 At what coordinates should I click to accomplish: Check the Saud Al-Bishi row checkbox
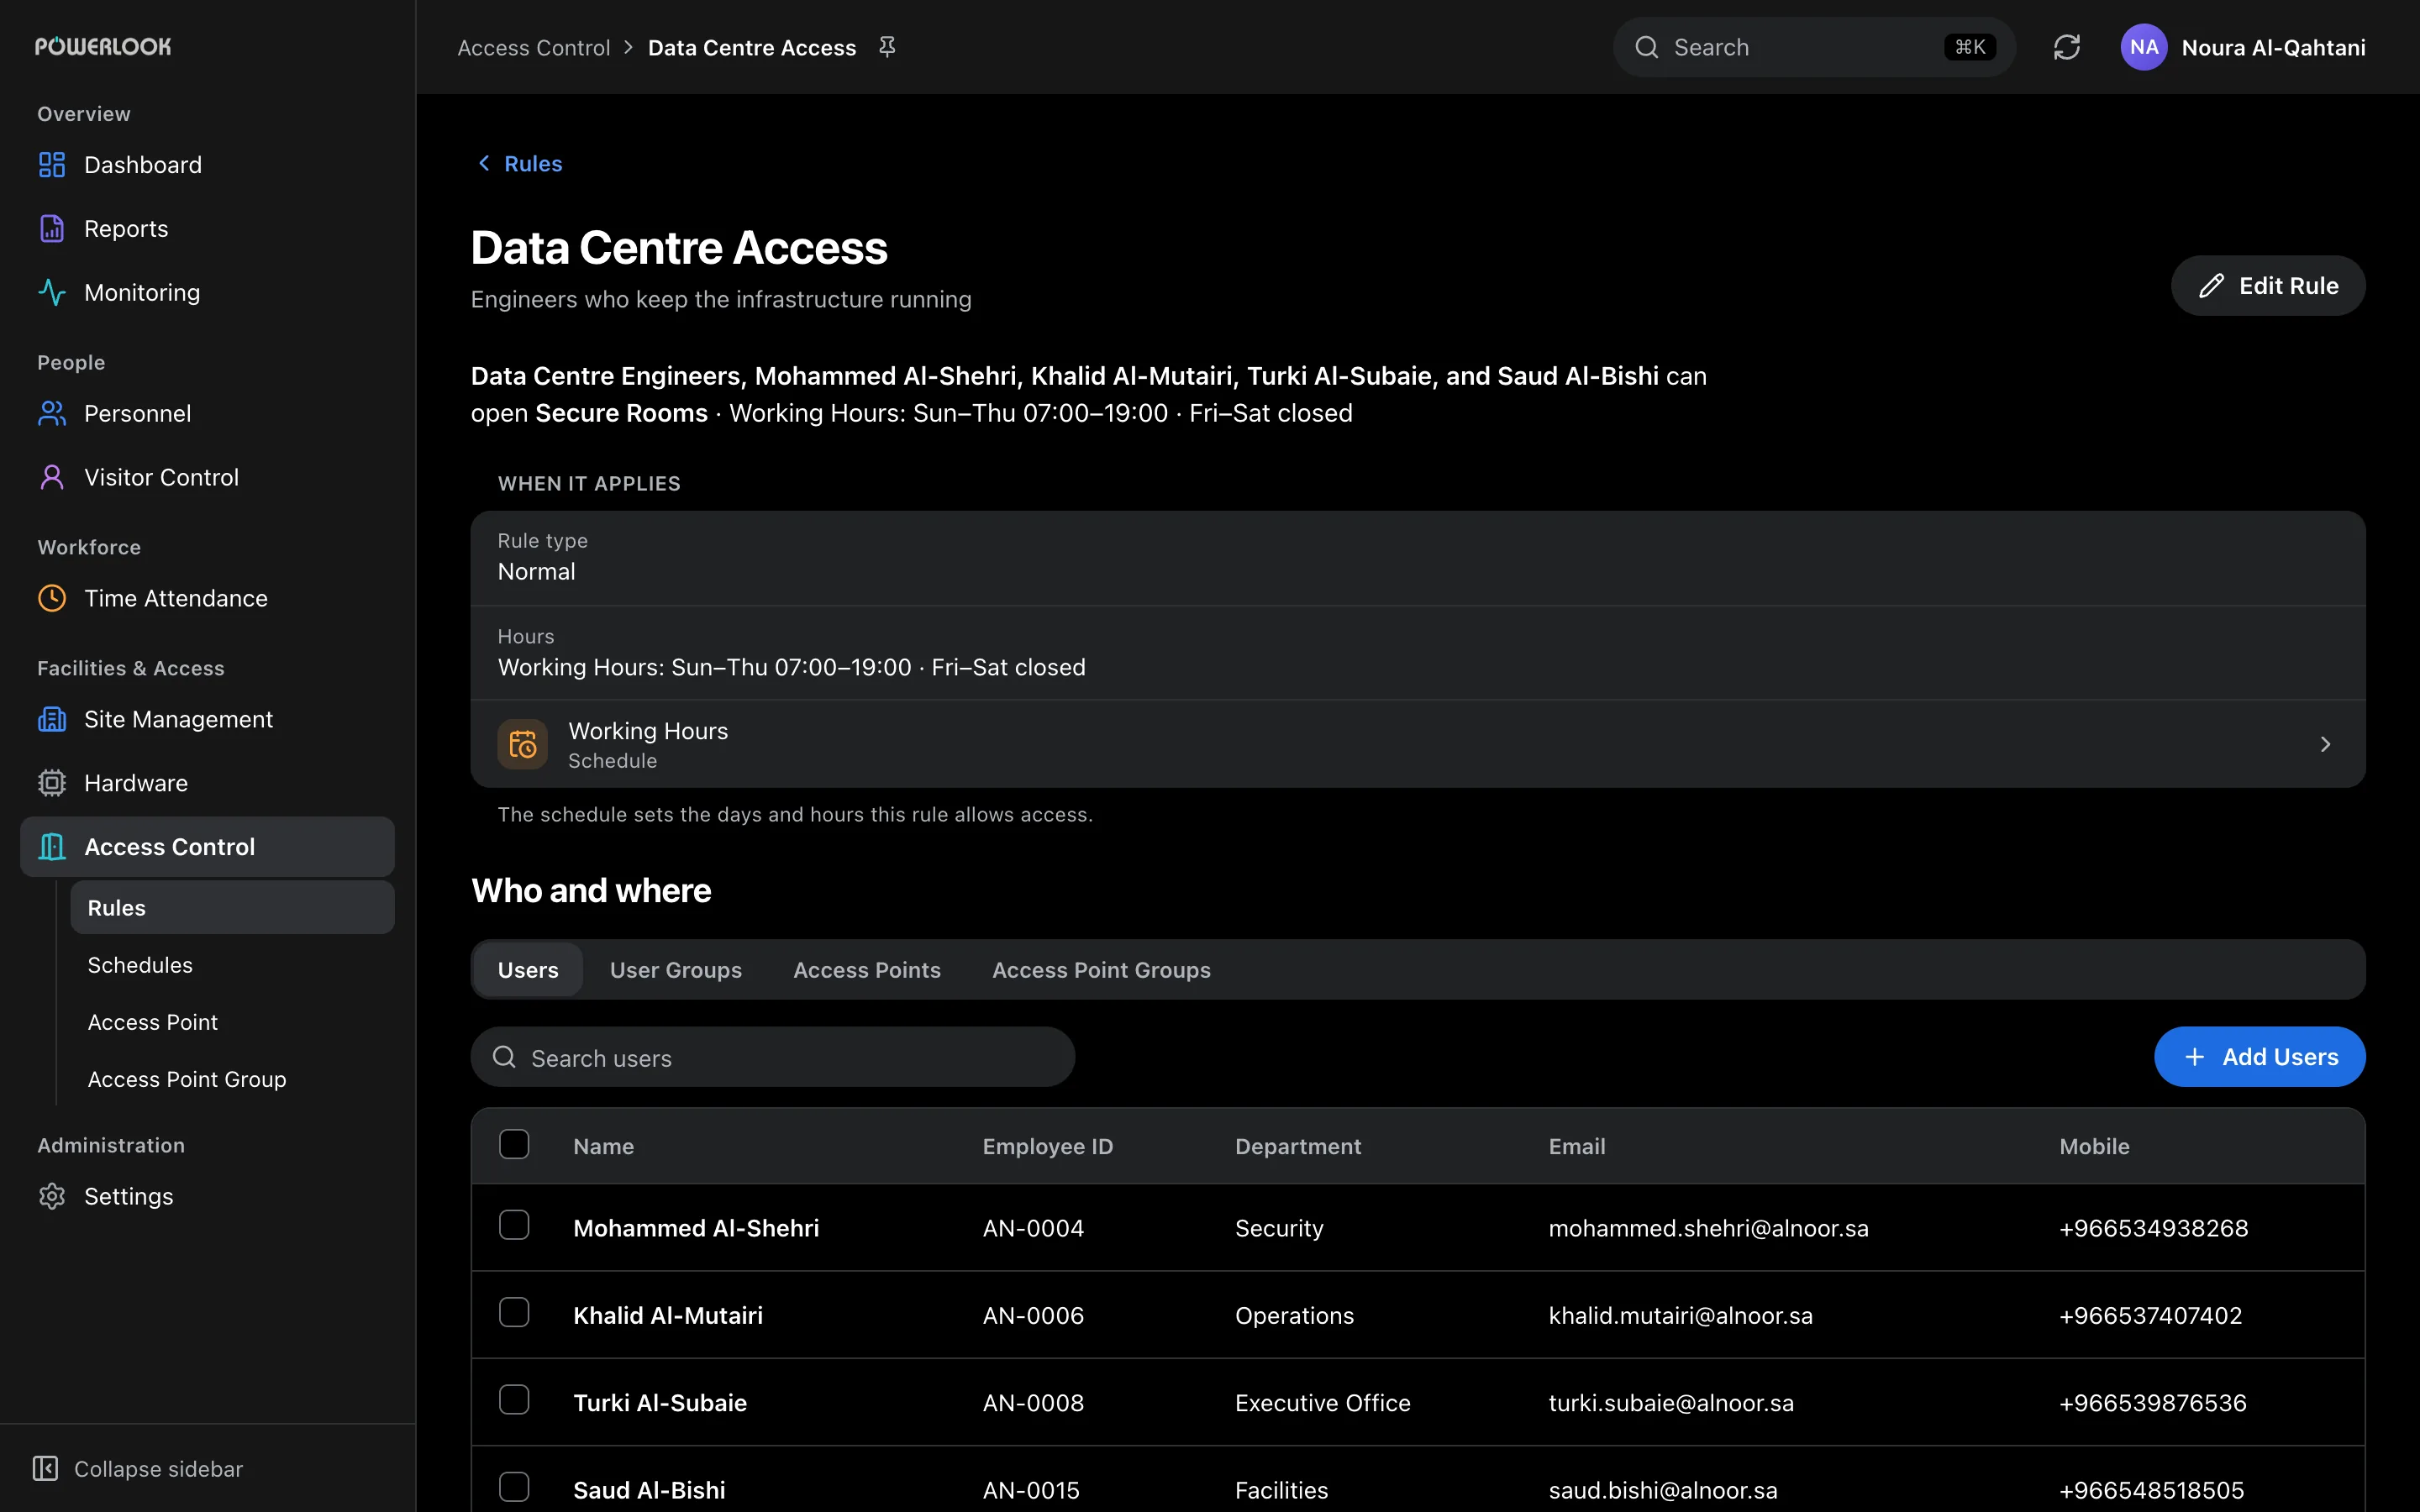(x=514, y=1487)
